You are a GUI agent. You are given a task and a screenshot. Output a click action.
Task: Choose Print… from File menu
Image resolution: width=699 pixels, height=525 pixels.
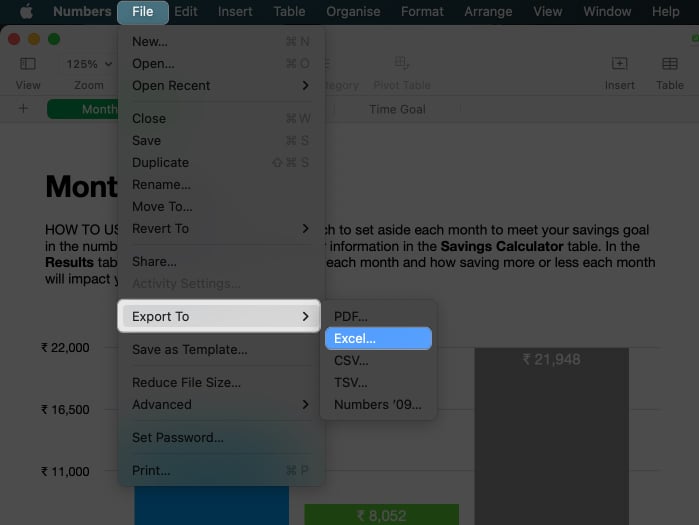tap(221, 471)
